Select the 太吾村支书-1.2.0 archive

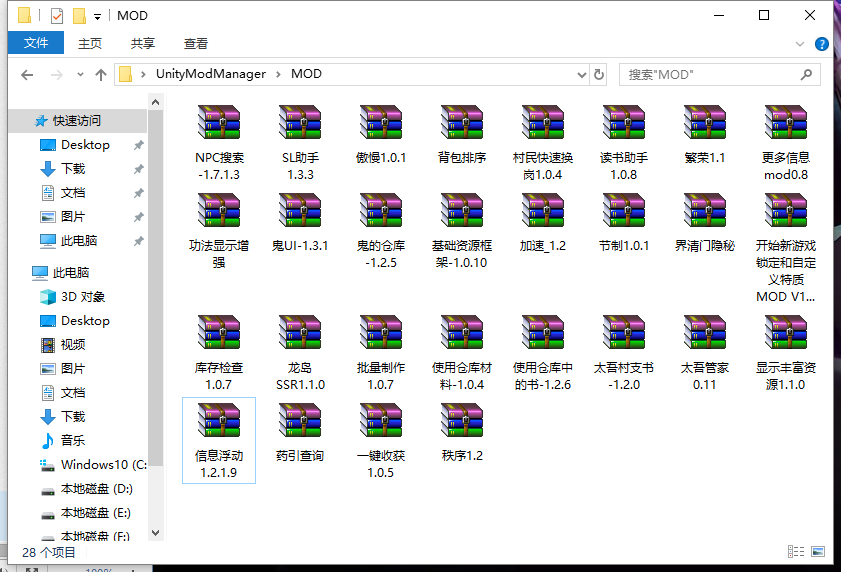point(624,353)
